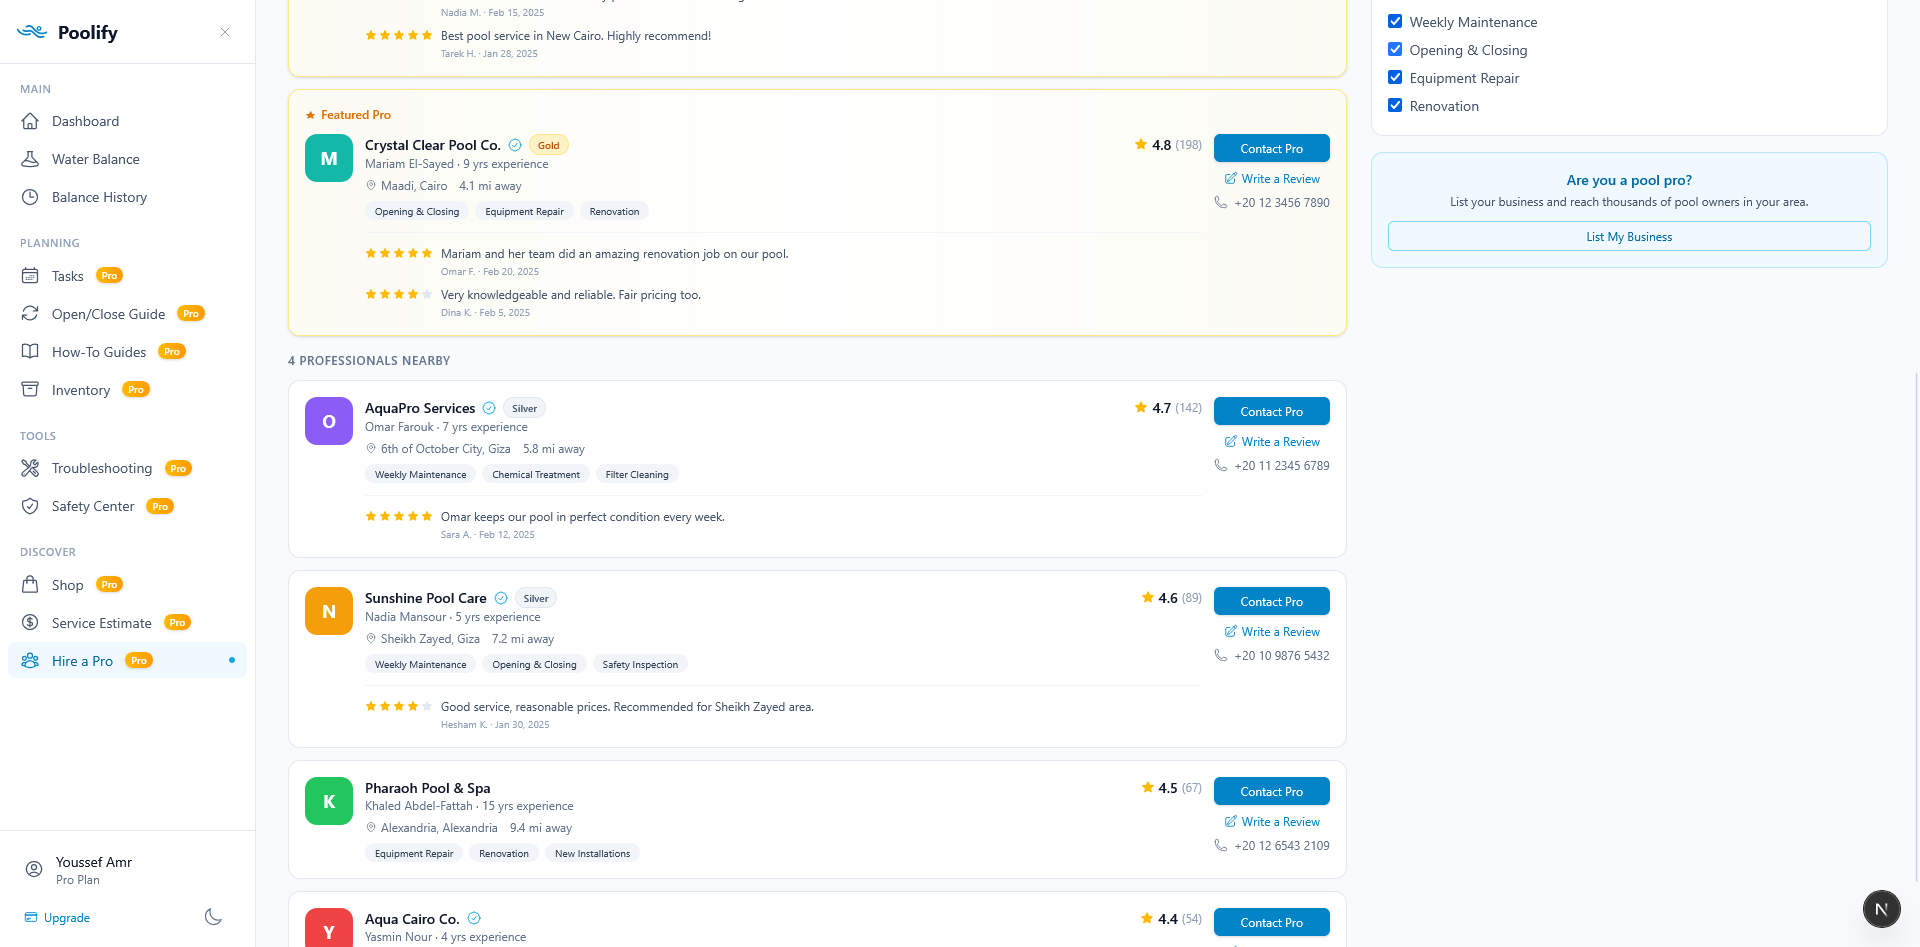This screenshot has width=1920, height=947.
Task: Click the Filter Cleaning tag
Action: pyautogui.click(x=637, y=475)
